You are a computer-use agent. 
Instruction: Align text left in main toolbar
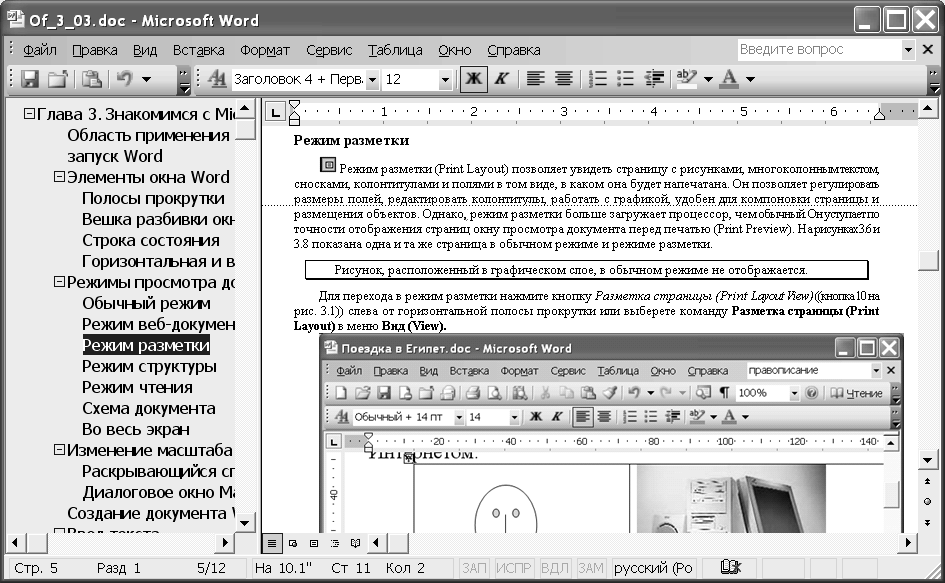pyautogui.click(x=535, y=79)
